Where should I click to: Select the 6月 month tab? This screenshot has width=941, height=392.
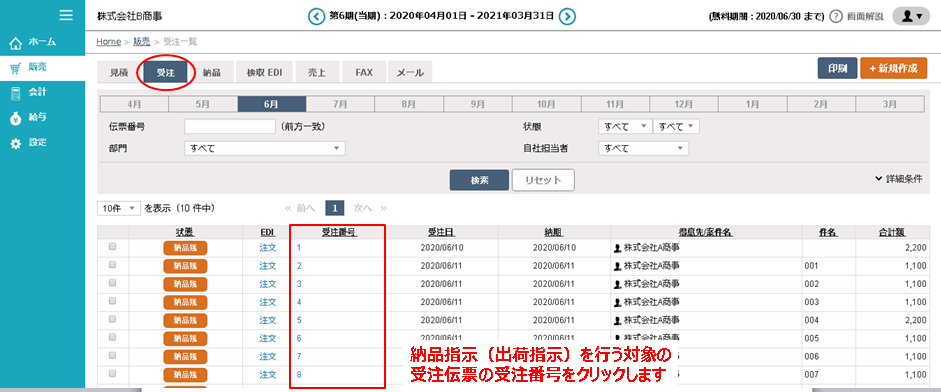coord(272,104)
